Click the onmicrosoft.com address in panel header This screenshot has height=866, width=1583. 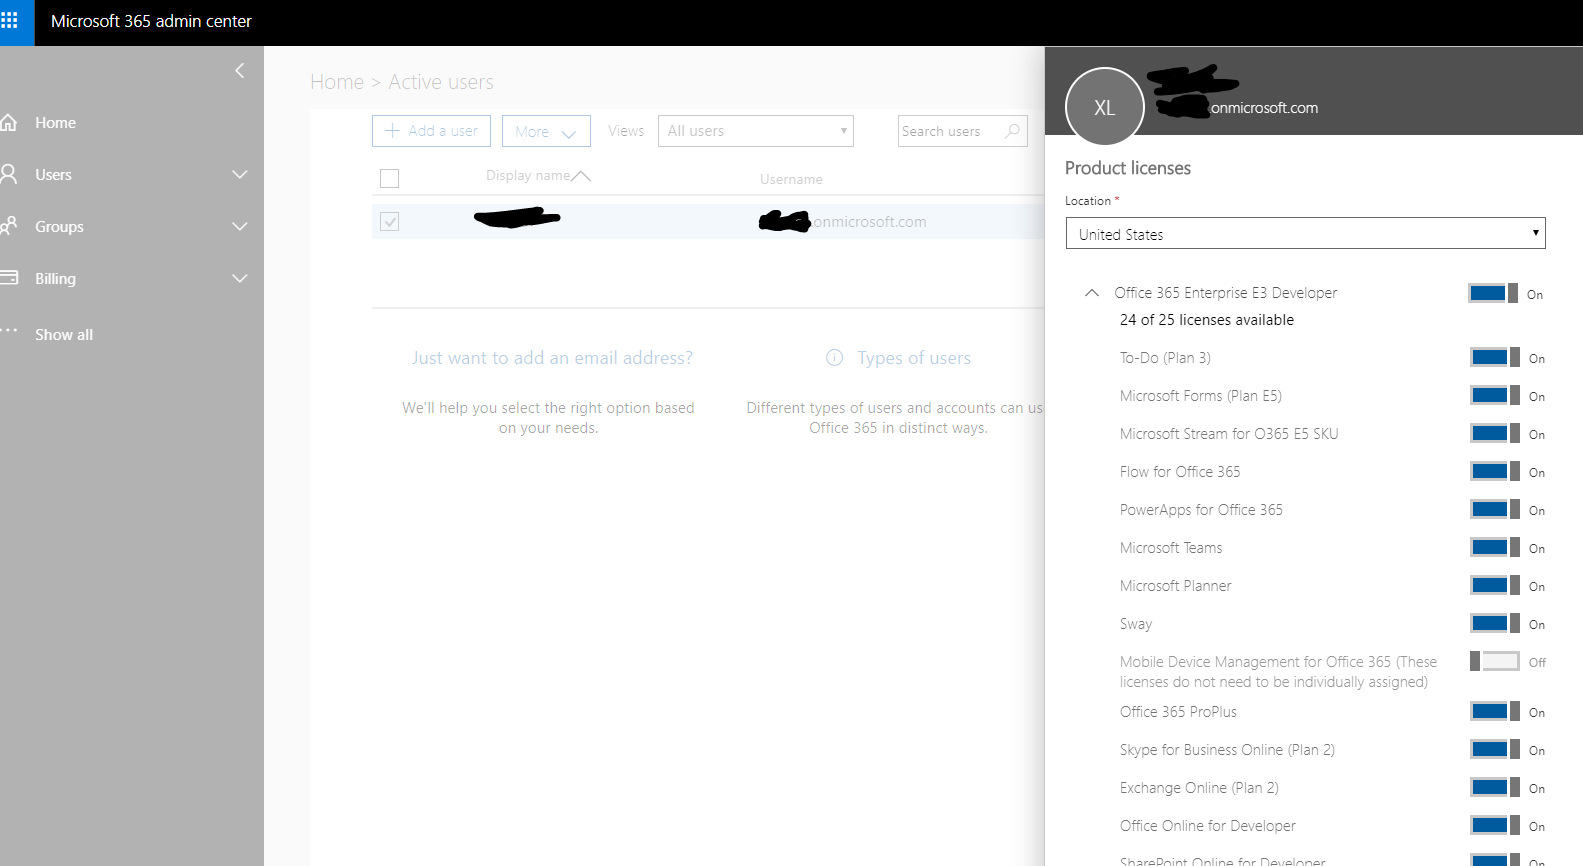(x=1264, y=108)
